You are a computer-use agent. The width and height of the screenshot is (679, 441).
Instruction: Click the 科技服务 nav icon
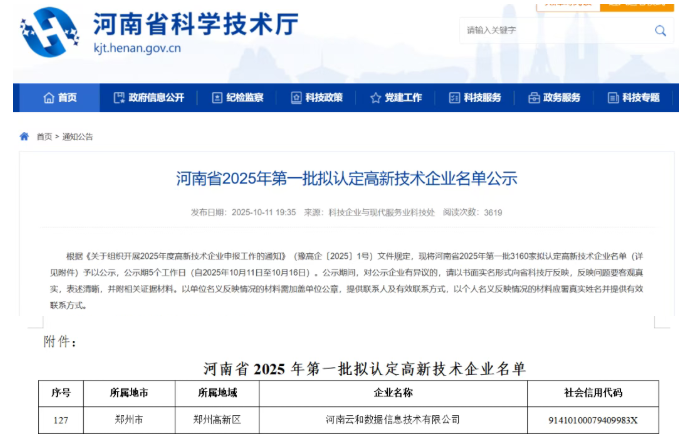[454, 98]
